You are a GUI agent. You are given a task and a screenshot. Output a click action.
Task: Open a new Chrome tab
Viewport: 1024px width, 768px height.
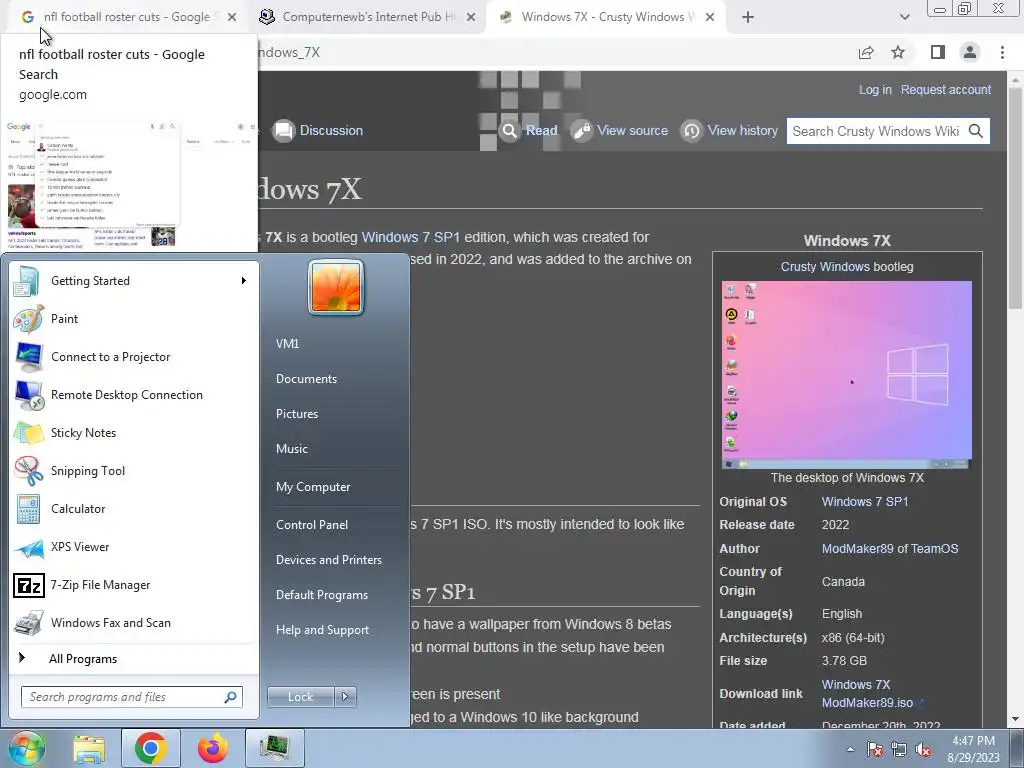[x=748, y=18]
